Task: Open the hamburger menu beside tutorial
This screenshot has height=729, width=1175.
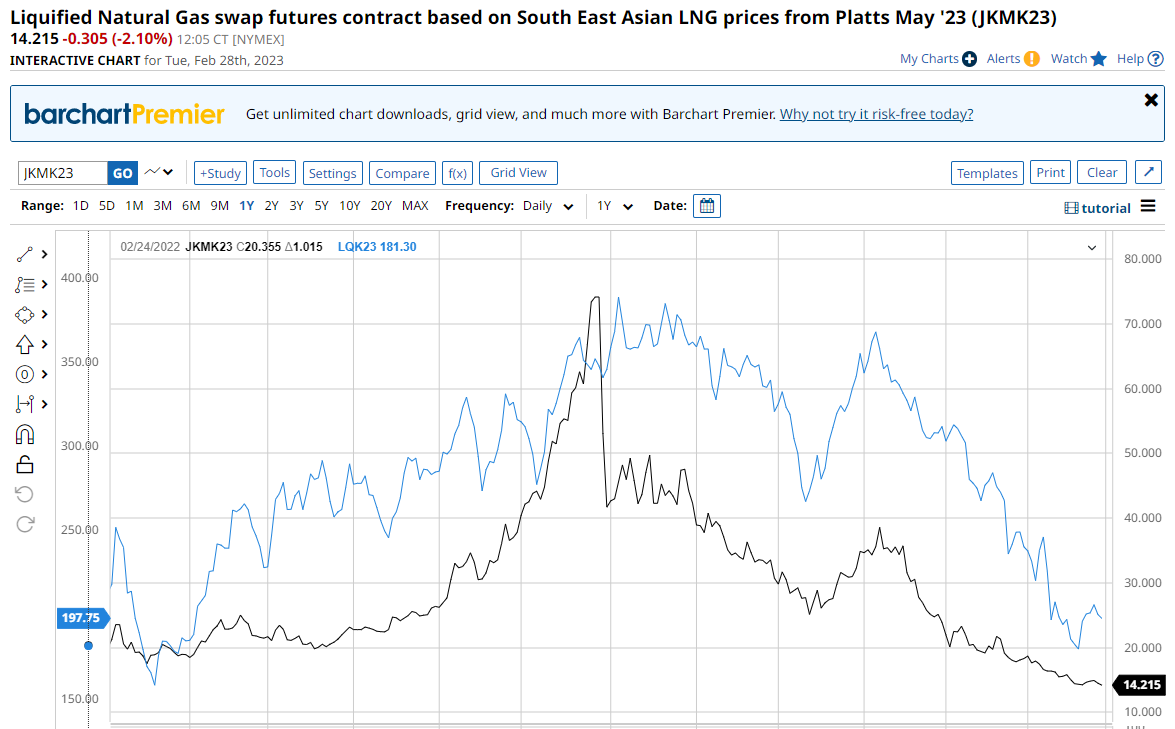Action: 1148,207
